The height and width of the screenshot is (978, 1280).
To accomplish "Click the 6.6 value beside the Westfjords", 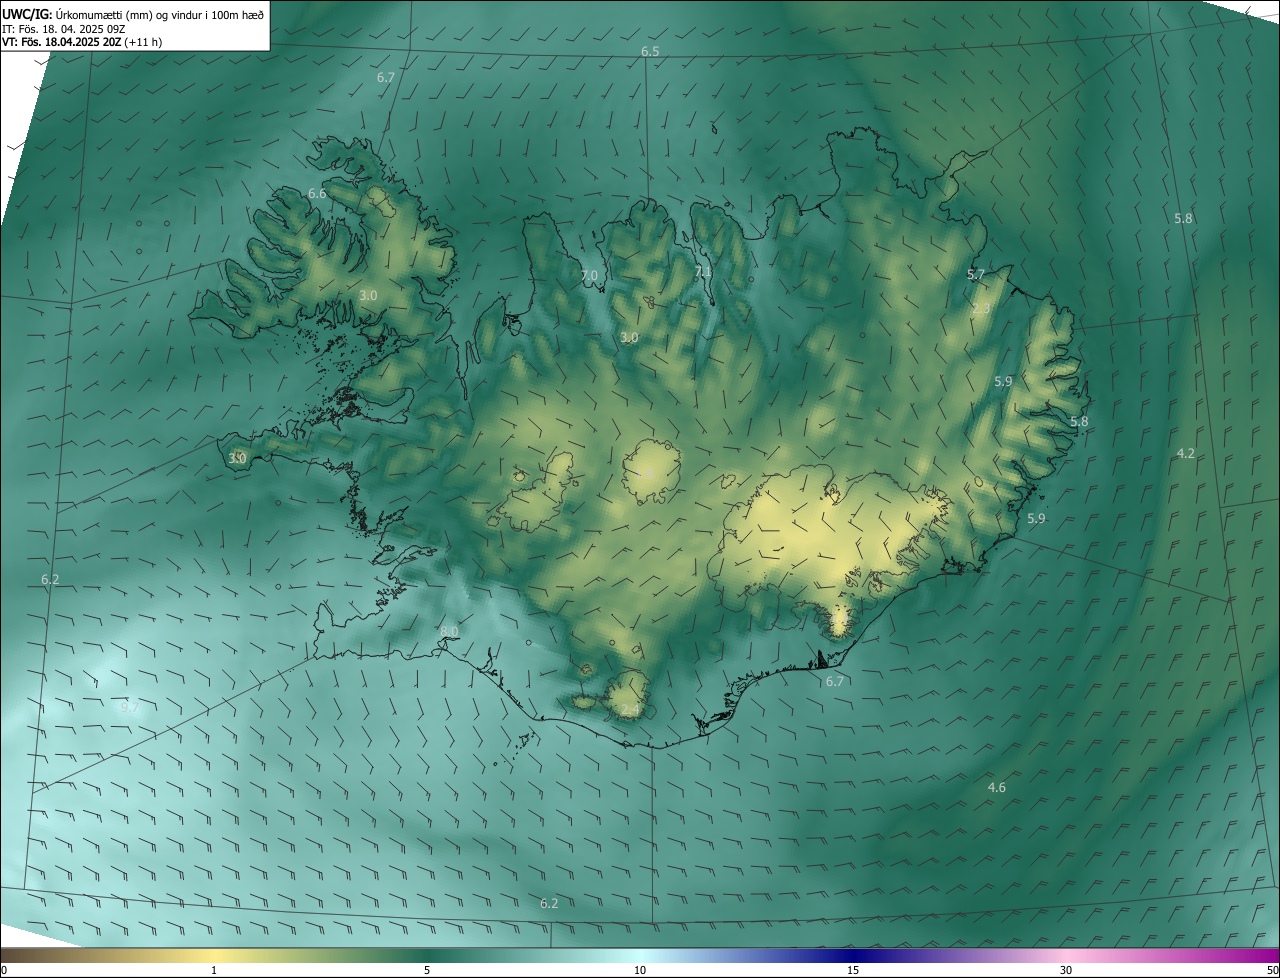I will coord(317,193).
